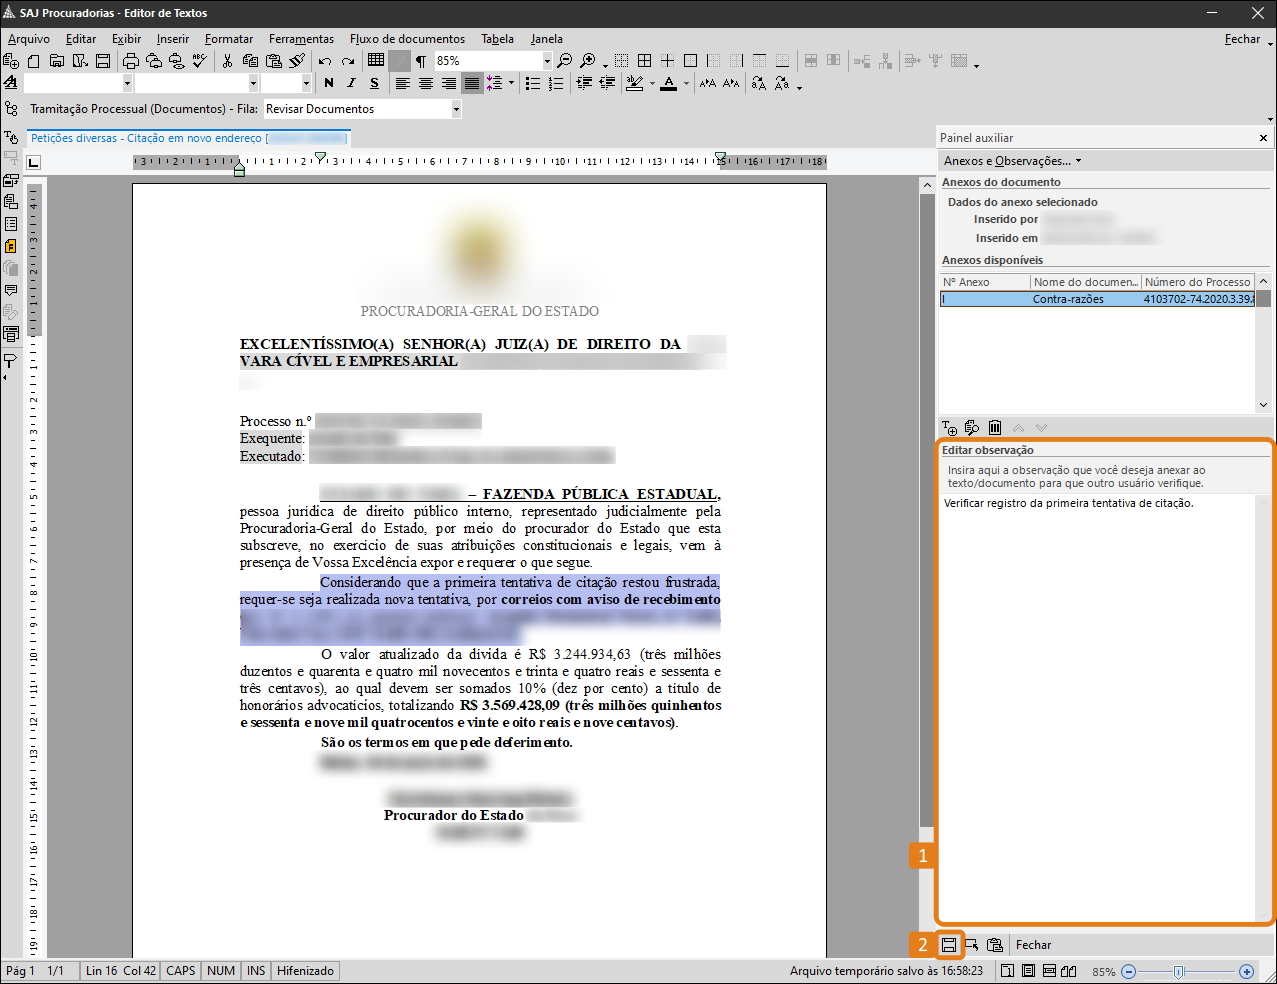Open the 'Anexos e Observações...' dropdown

1012,161
